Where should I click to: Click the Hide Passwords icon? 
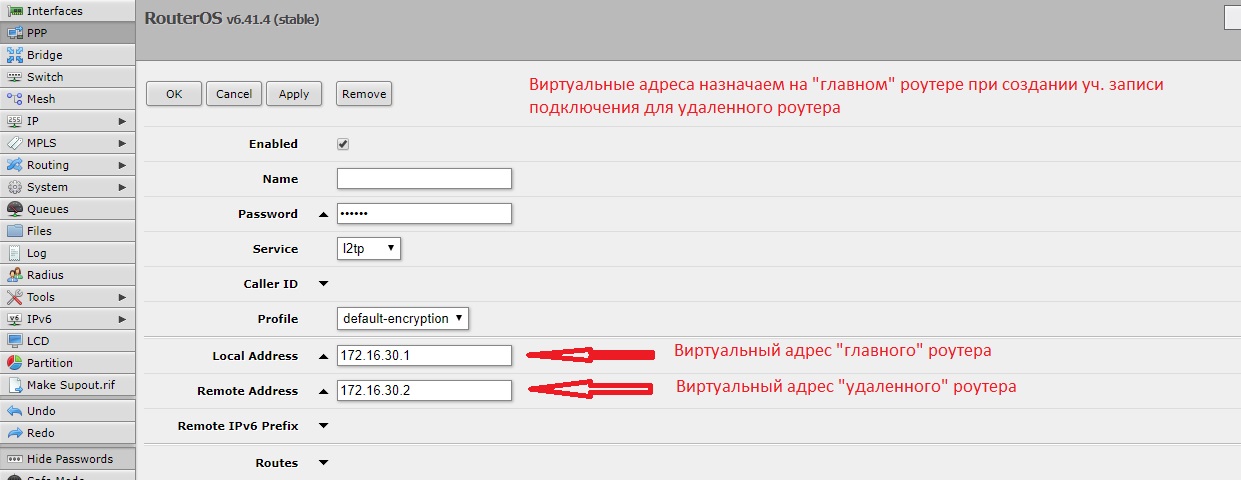(x=15, y=459)
